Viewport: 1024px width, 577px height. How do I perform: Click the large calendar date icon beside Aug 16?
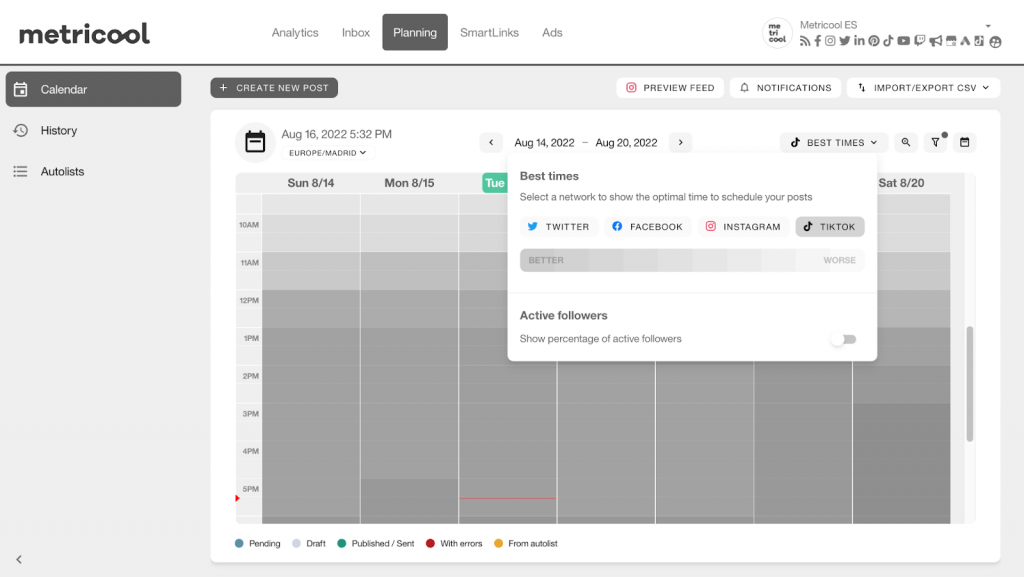255,142
